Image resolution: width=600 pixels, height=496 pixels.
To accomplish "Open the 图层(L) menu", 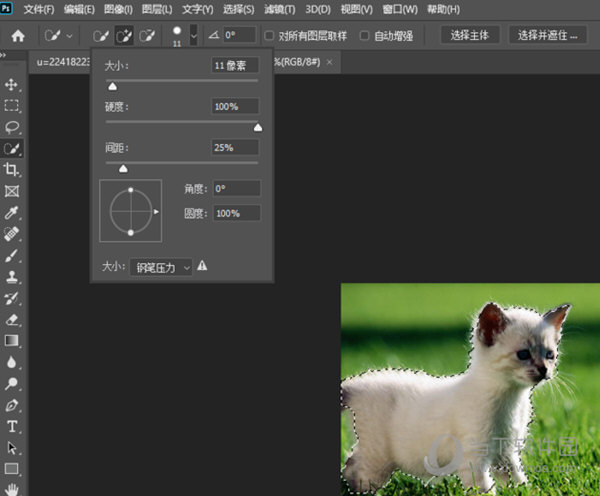I will coord(157,10).
